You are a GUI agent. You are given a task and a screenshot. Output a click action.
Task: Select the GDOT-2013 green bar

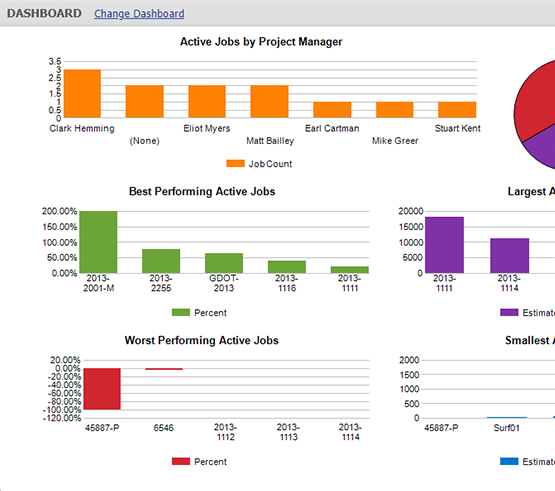(x=224, y=263)
